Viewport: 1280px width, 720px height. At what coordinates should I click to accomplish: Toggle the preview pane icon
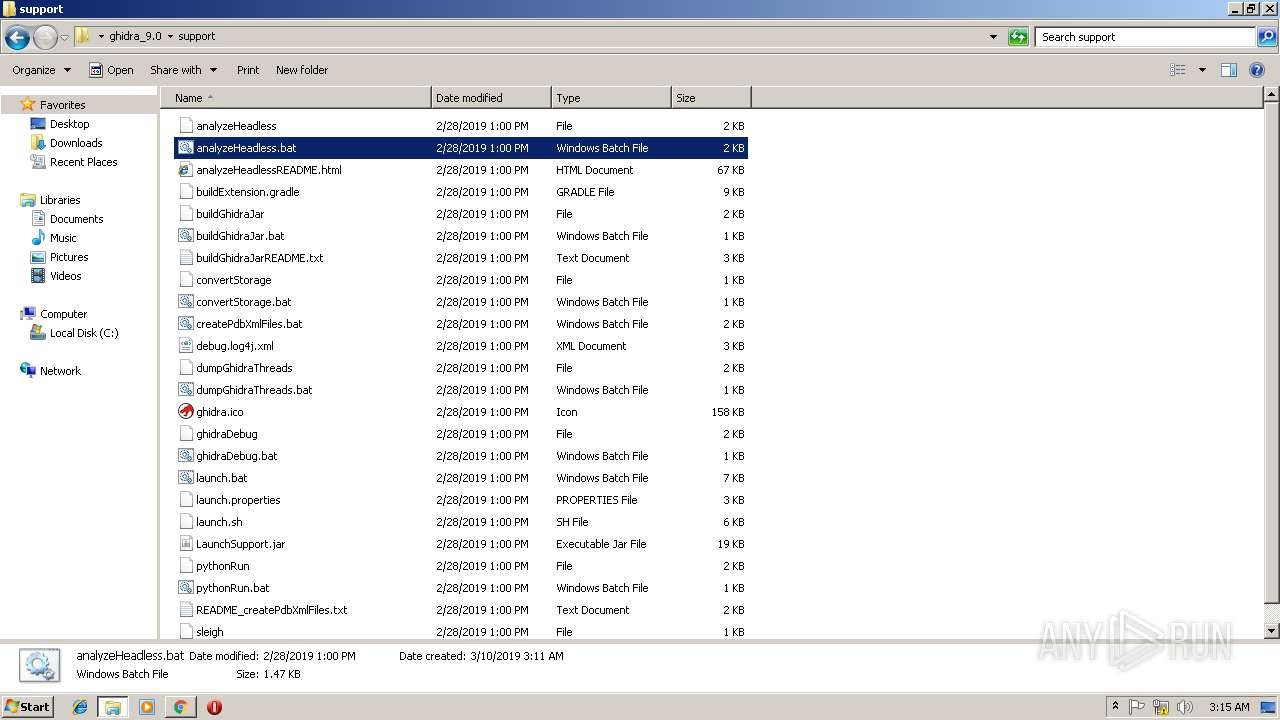(1229, 70)
